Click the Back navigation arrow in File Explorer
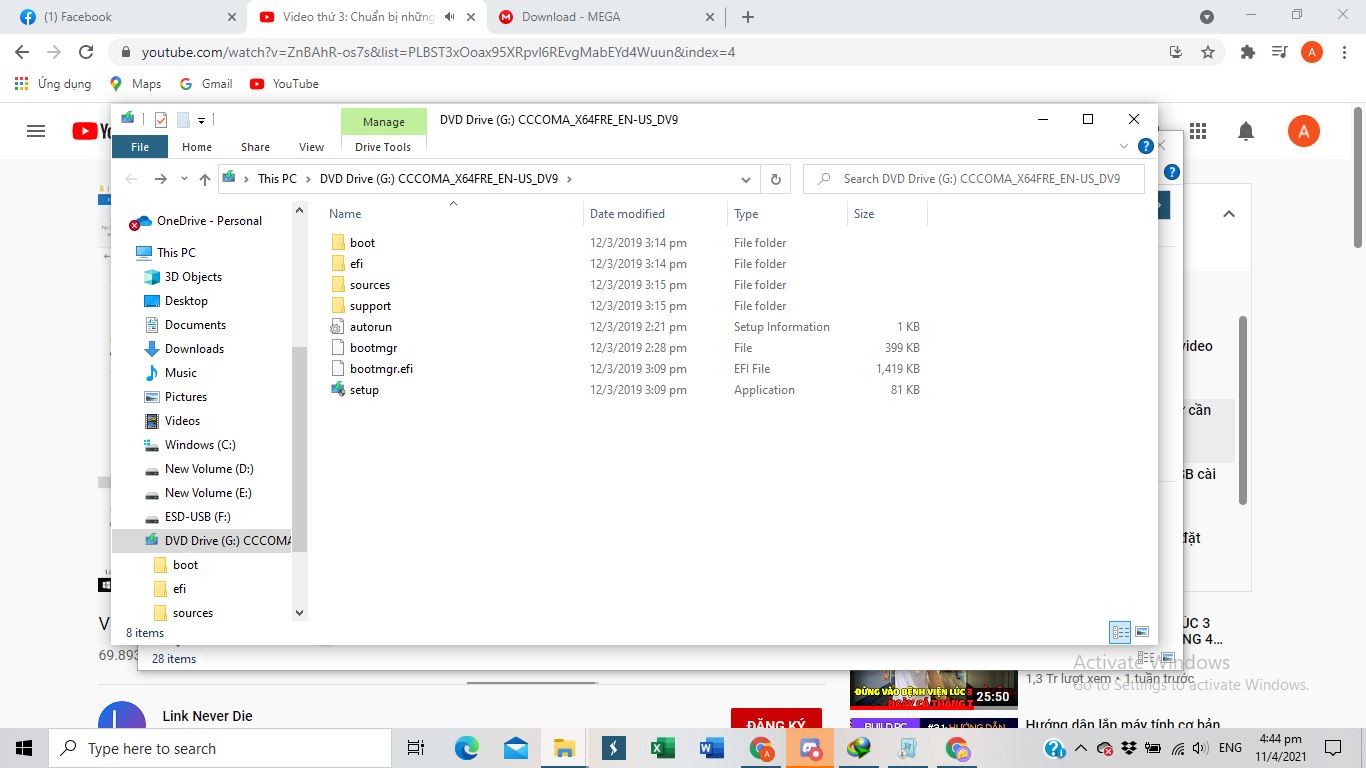This screenshot has height=768, width=1366. coord(131,178)
